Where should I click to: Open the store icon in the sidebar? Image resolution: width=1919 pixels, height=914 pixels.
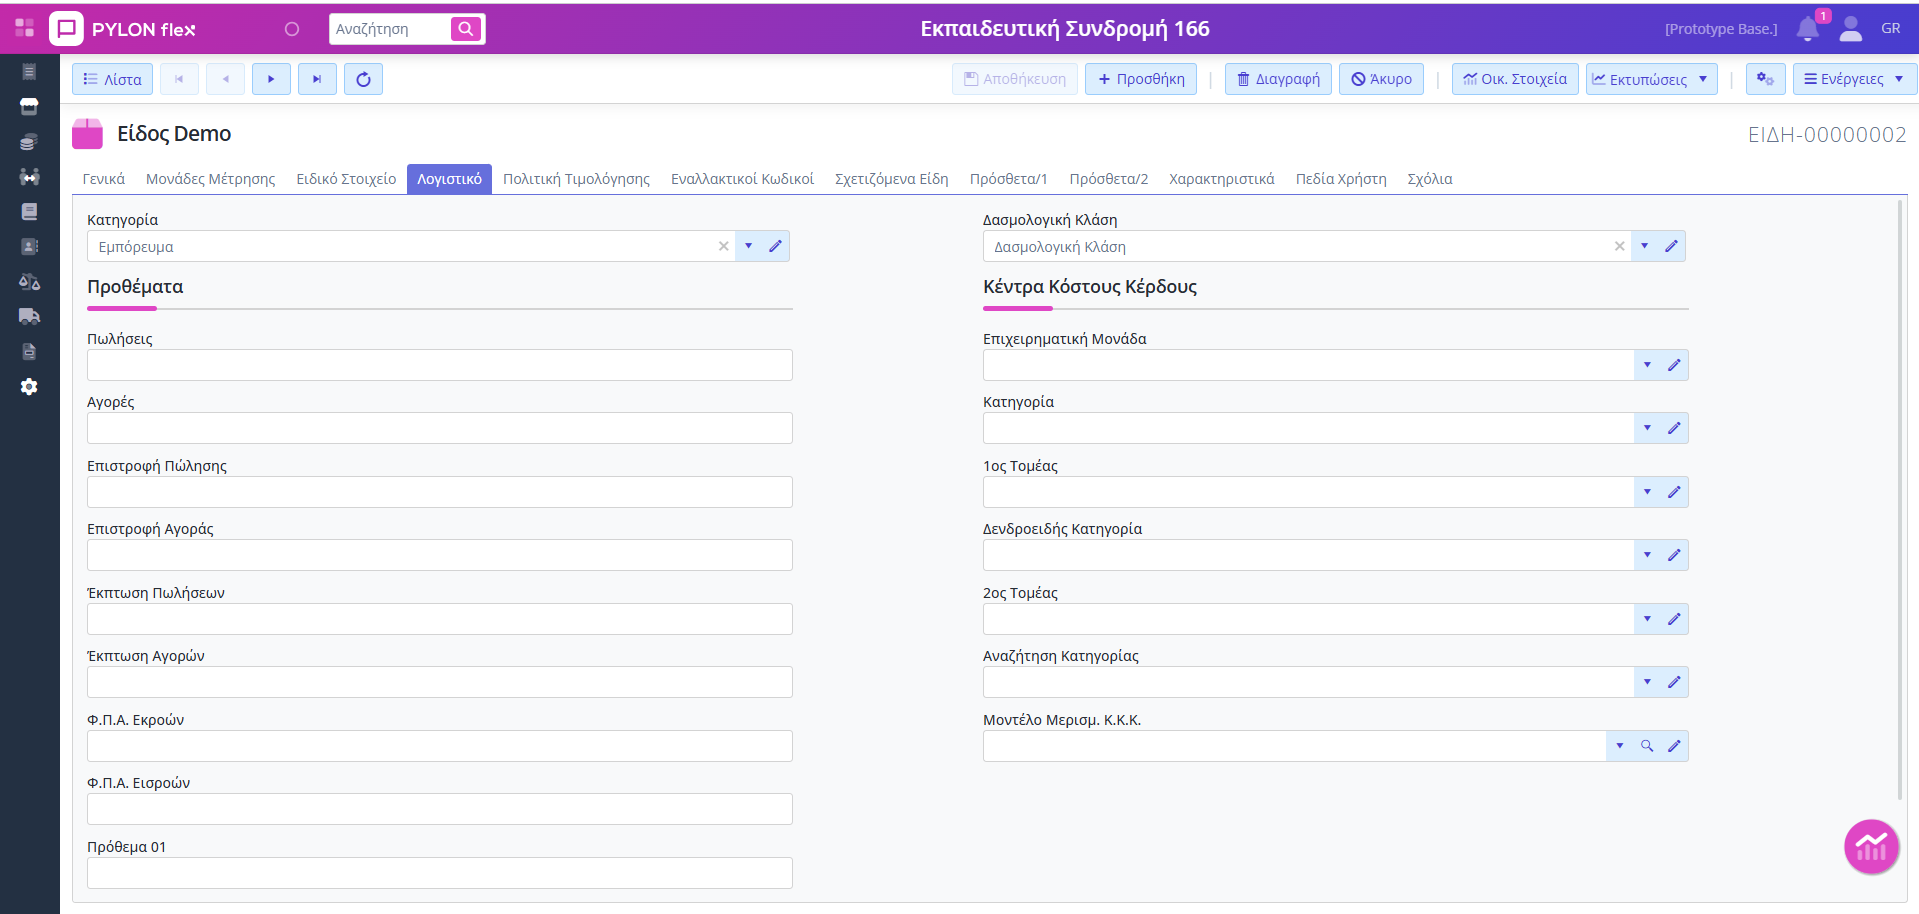pyautogui.click(x=29, y=106)
